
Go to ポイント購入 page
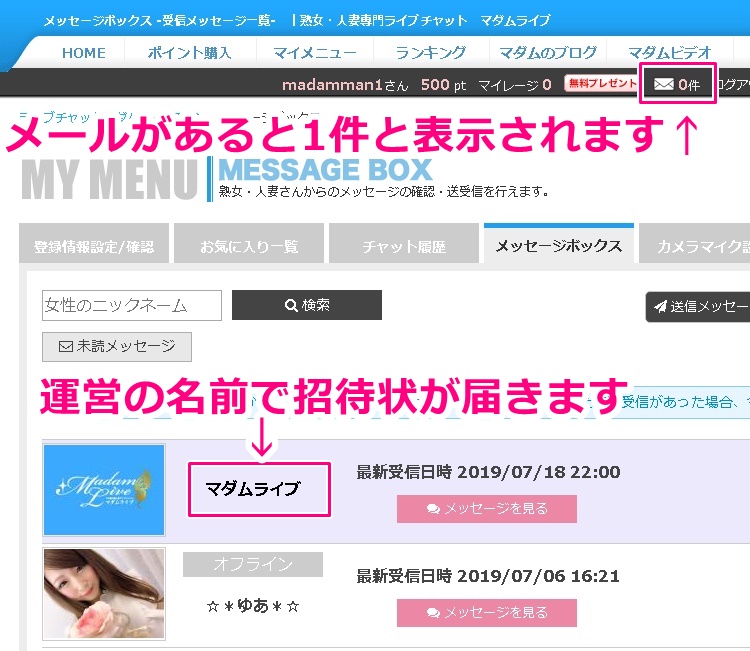pyautogui.click(x=190, y=53)
